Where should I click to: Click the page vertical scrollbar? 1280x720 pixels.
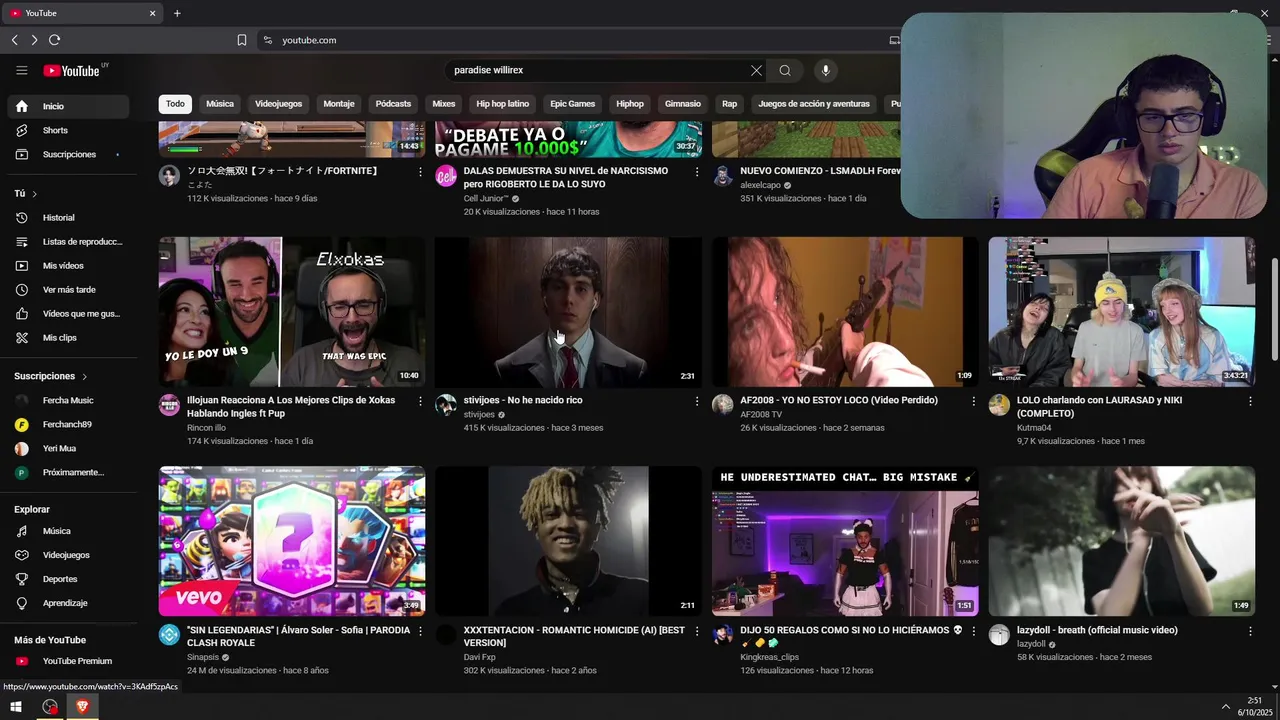click(1274, 310)
